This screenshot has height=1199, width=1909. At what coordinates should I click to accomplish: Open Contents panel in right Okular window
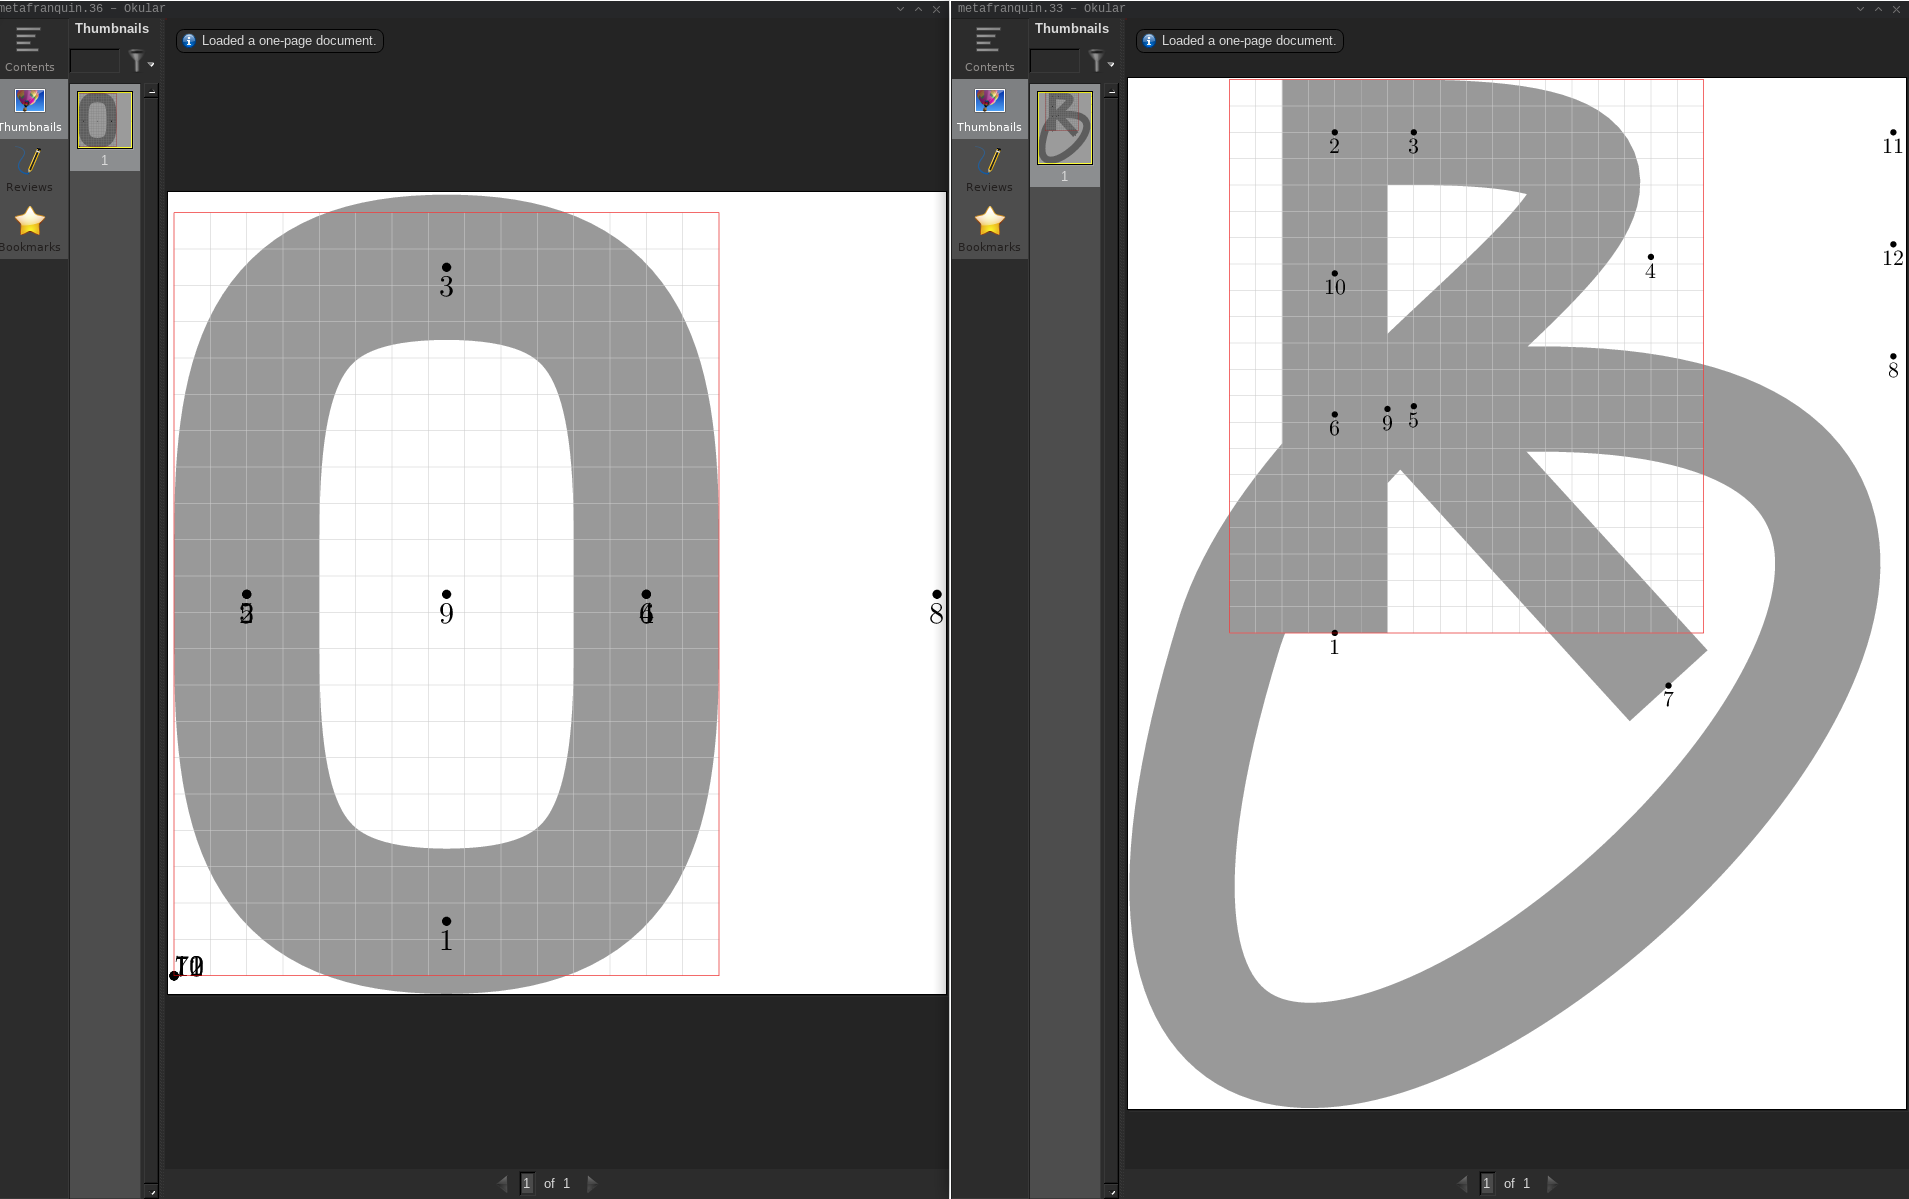[x=989, y=49]
